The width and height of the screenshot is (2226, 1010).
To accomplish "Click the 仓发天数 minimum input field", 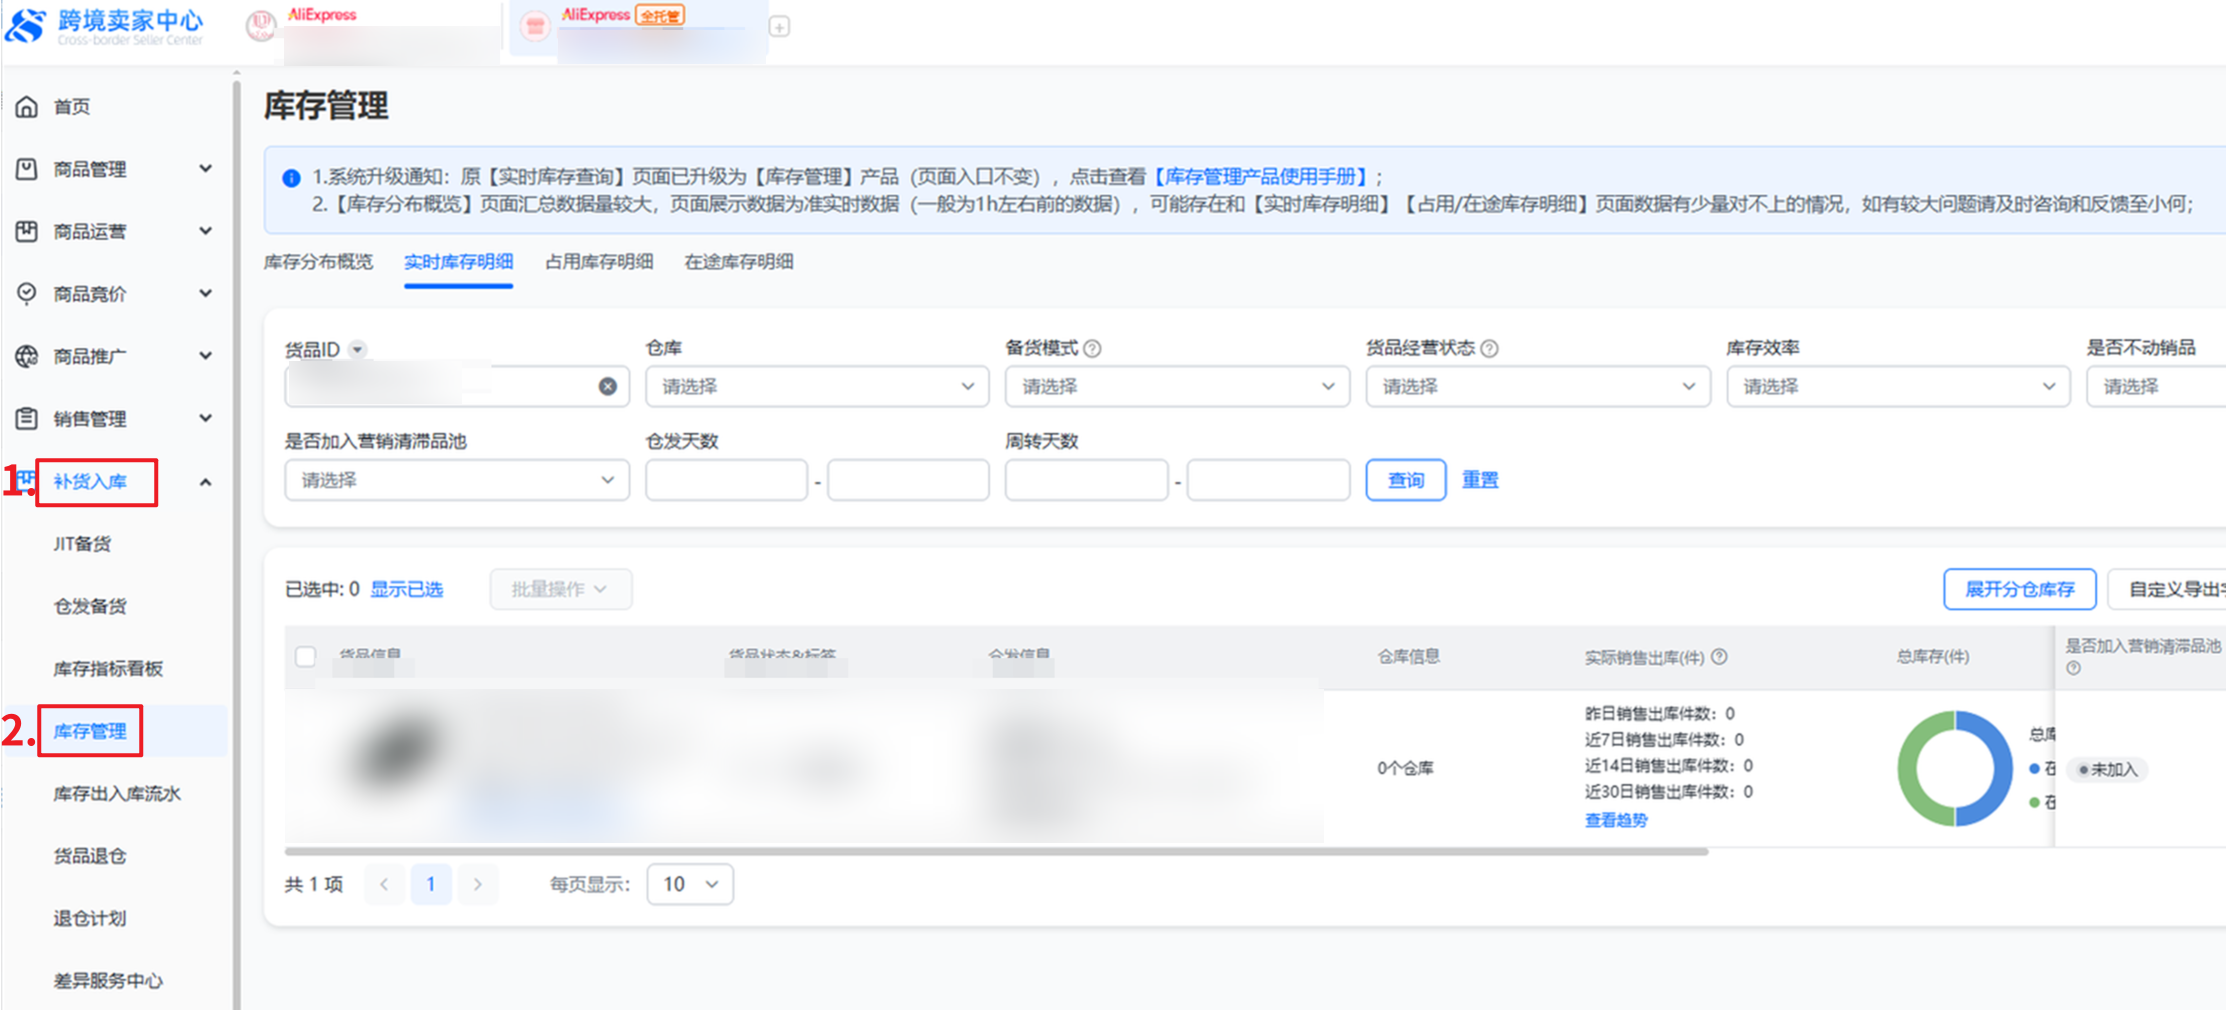I will coord(726,480).
